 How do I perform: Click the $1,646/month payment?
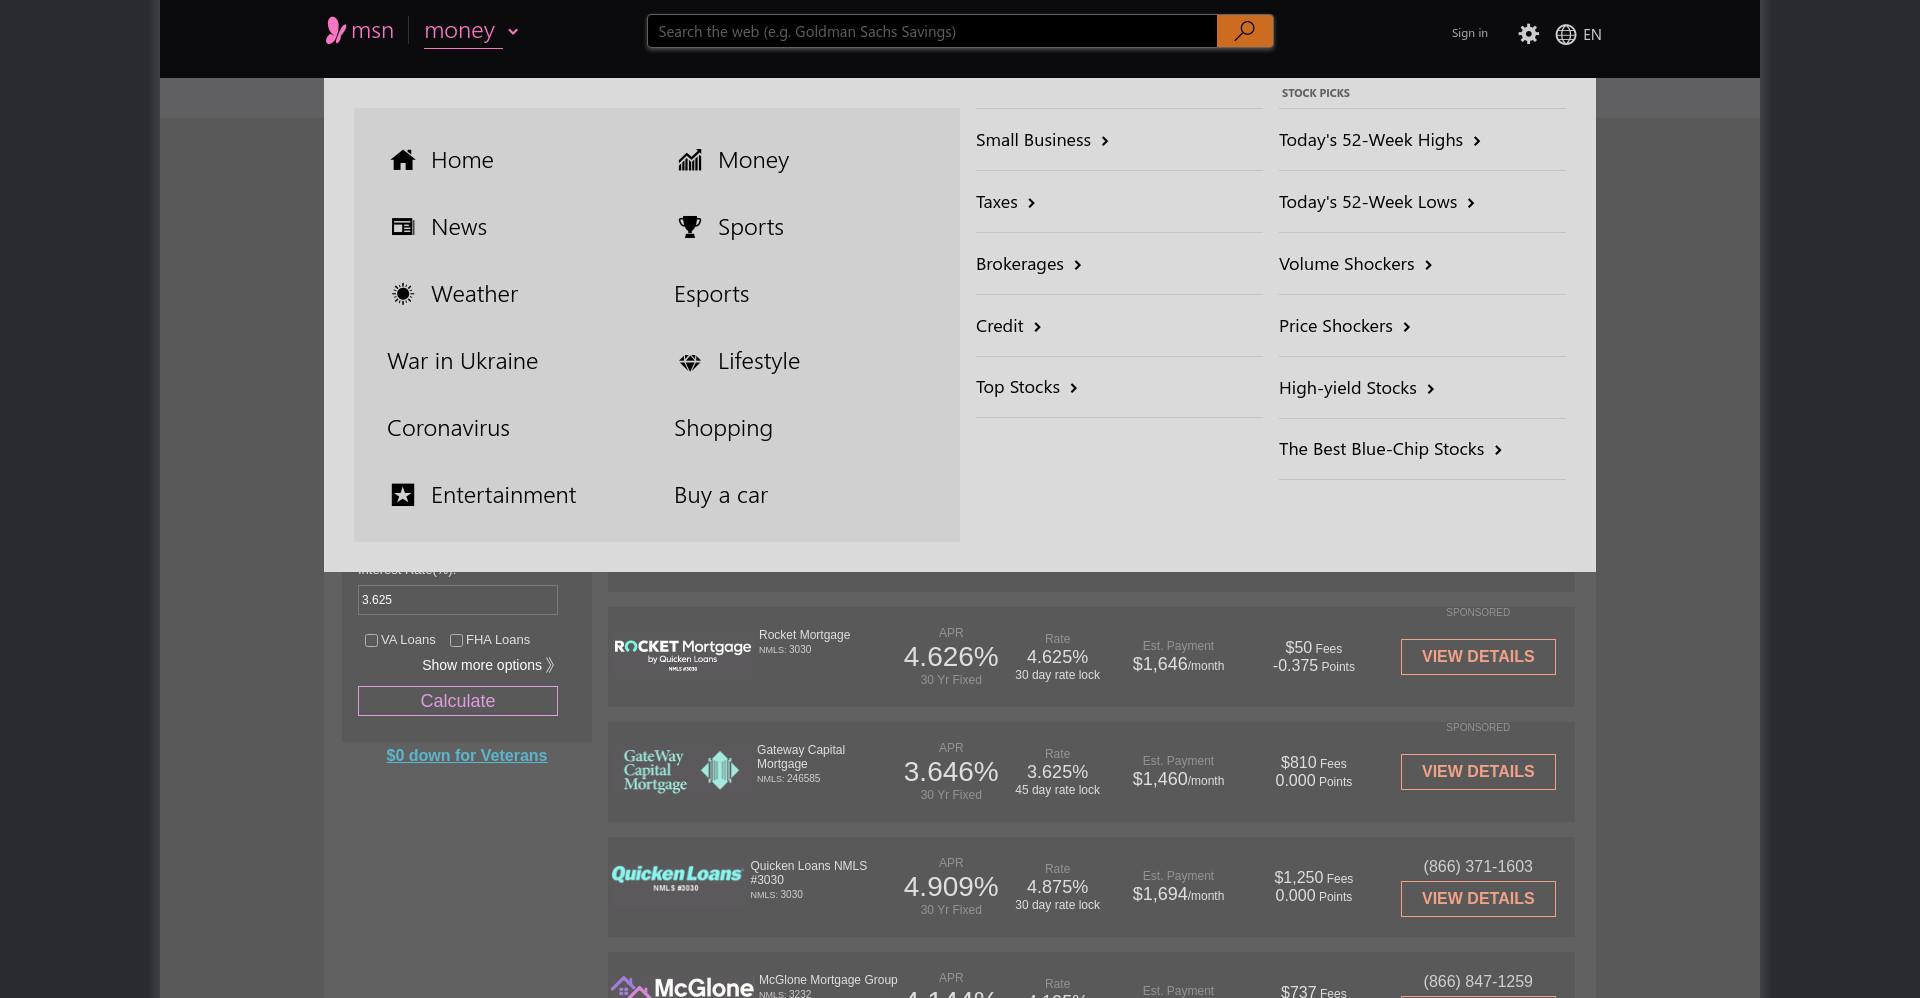(x=1178, y=665)
